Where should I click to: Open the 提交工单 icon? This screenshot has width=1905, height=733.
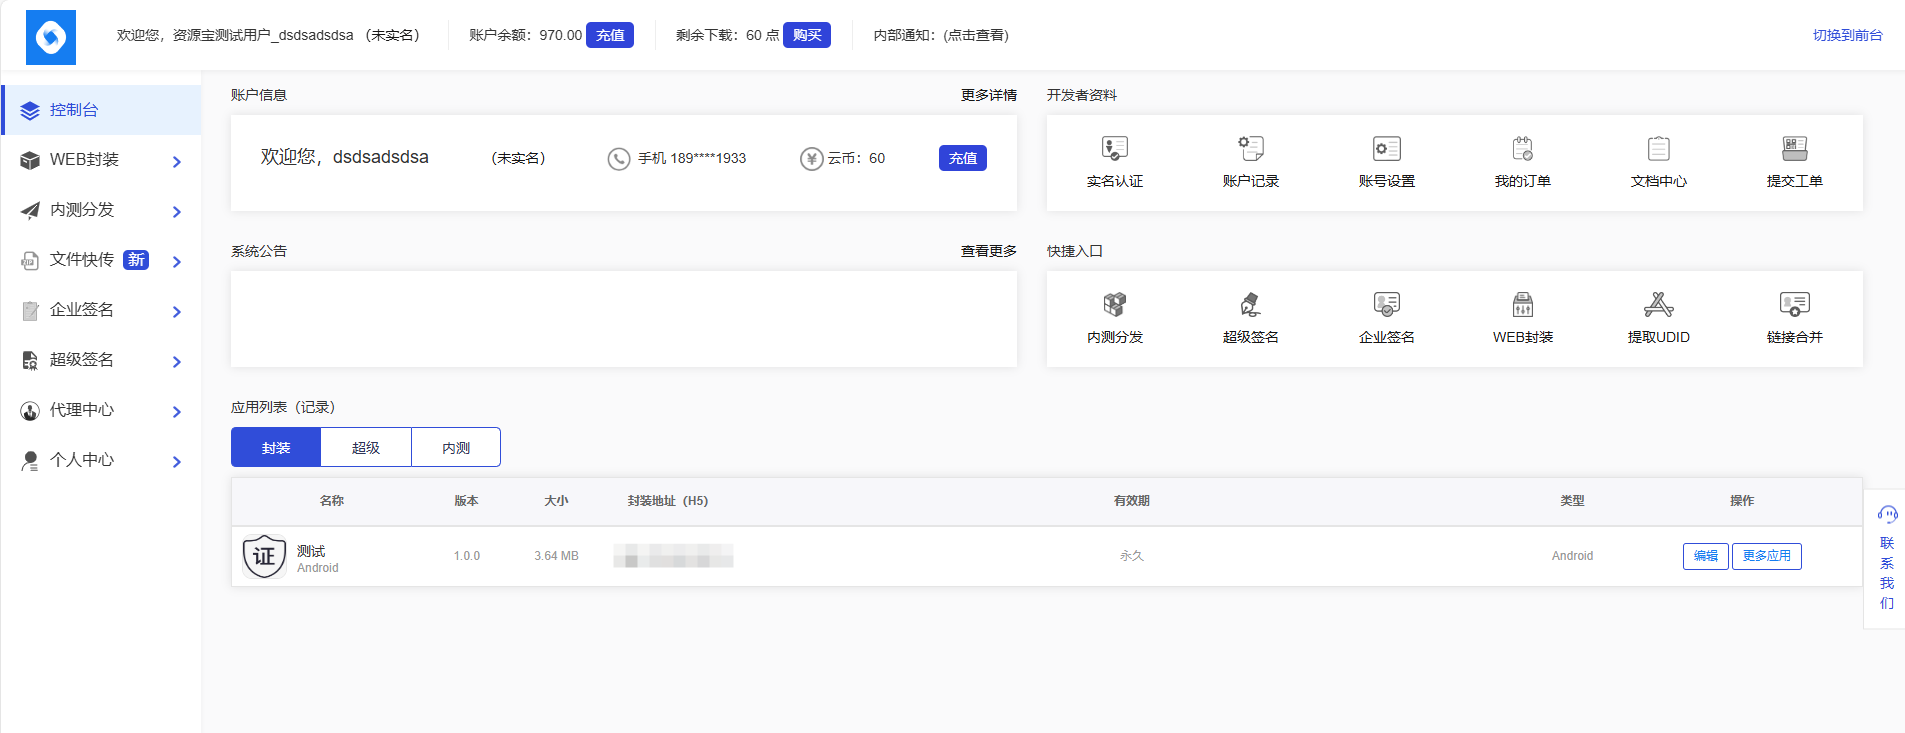coord(1795,149)
